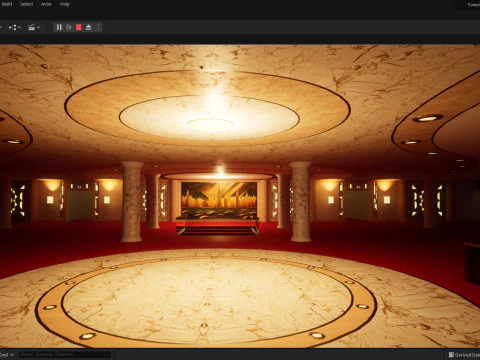This screenshot has height=360, width=480.
Task: Stop the play session with red button
Action: click(x=79, y=27)
